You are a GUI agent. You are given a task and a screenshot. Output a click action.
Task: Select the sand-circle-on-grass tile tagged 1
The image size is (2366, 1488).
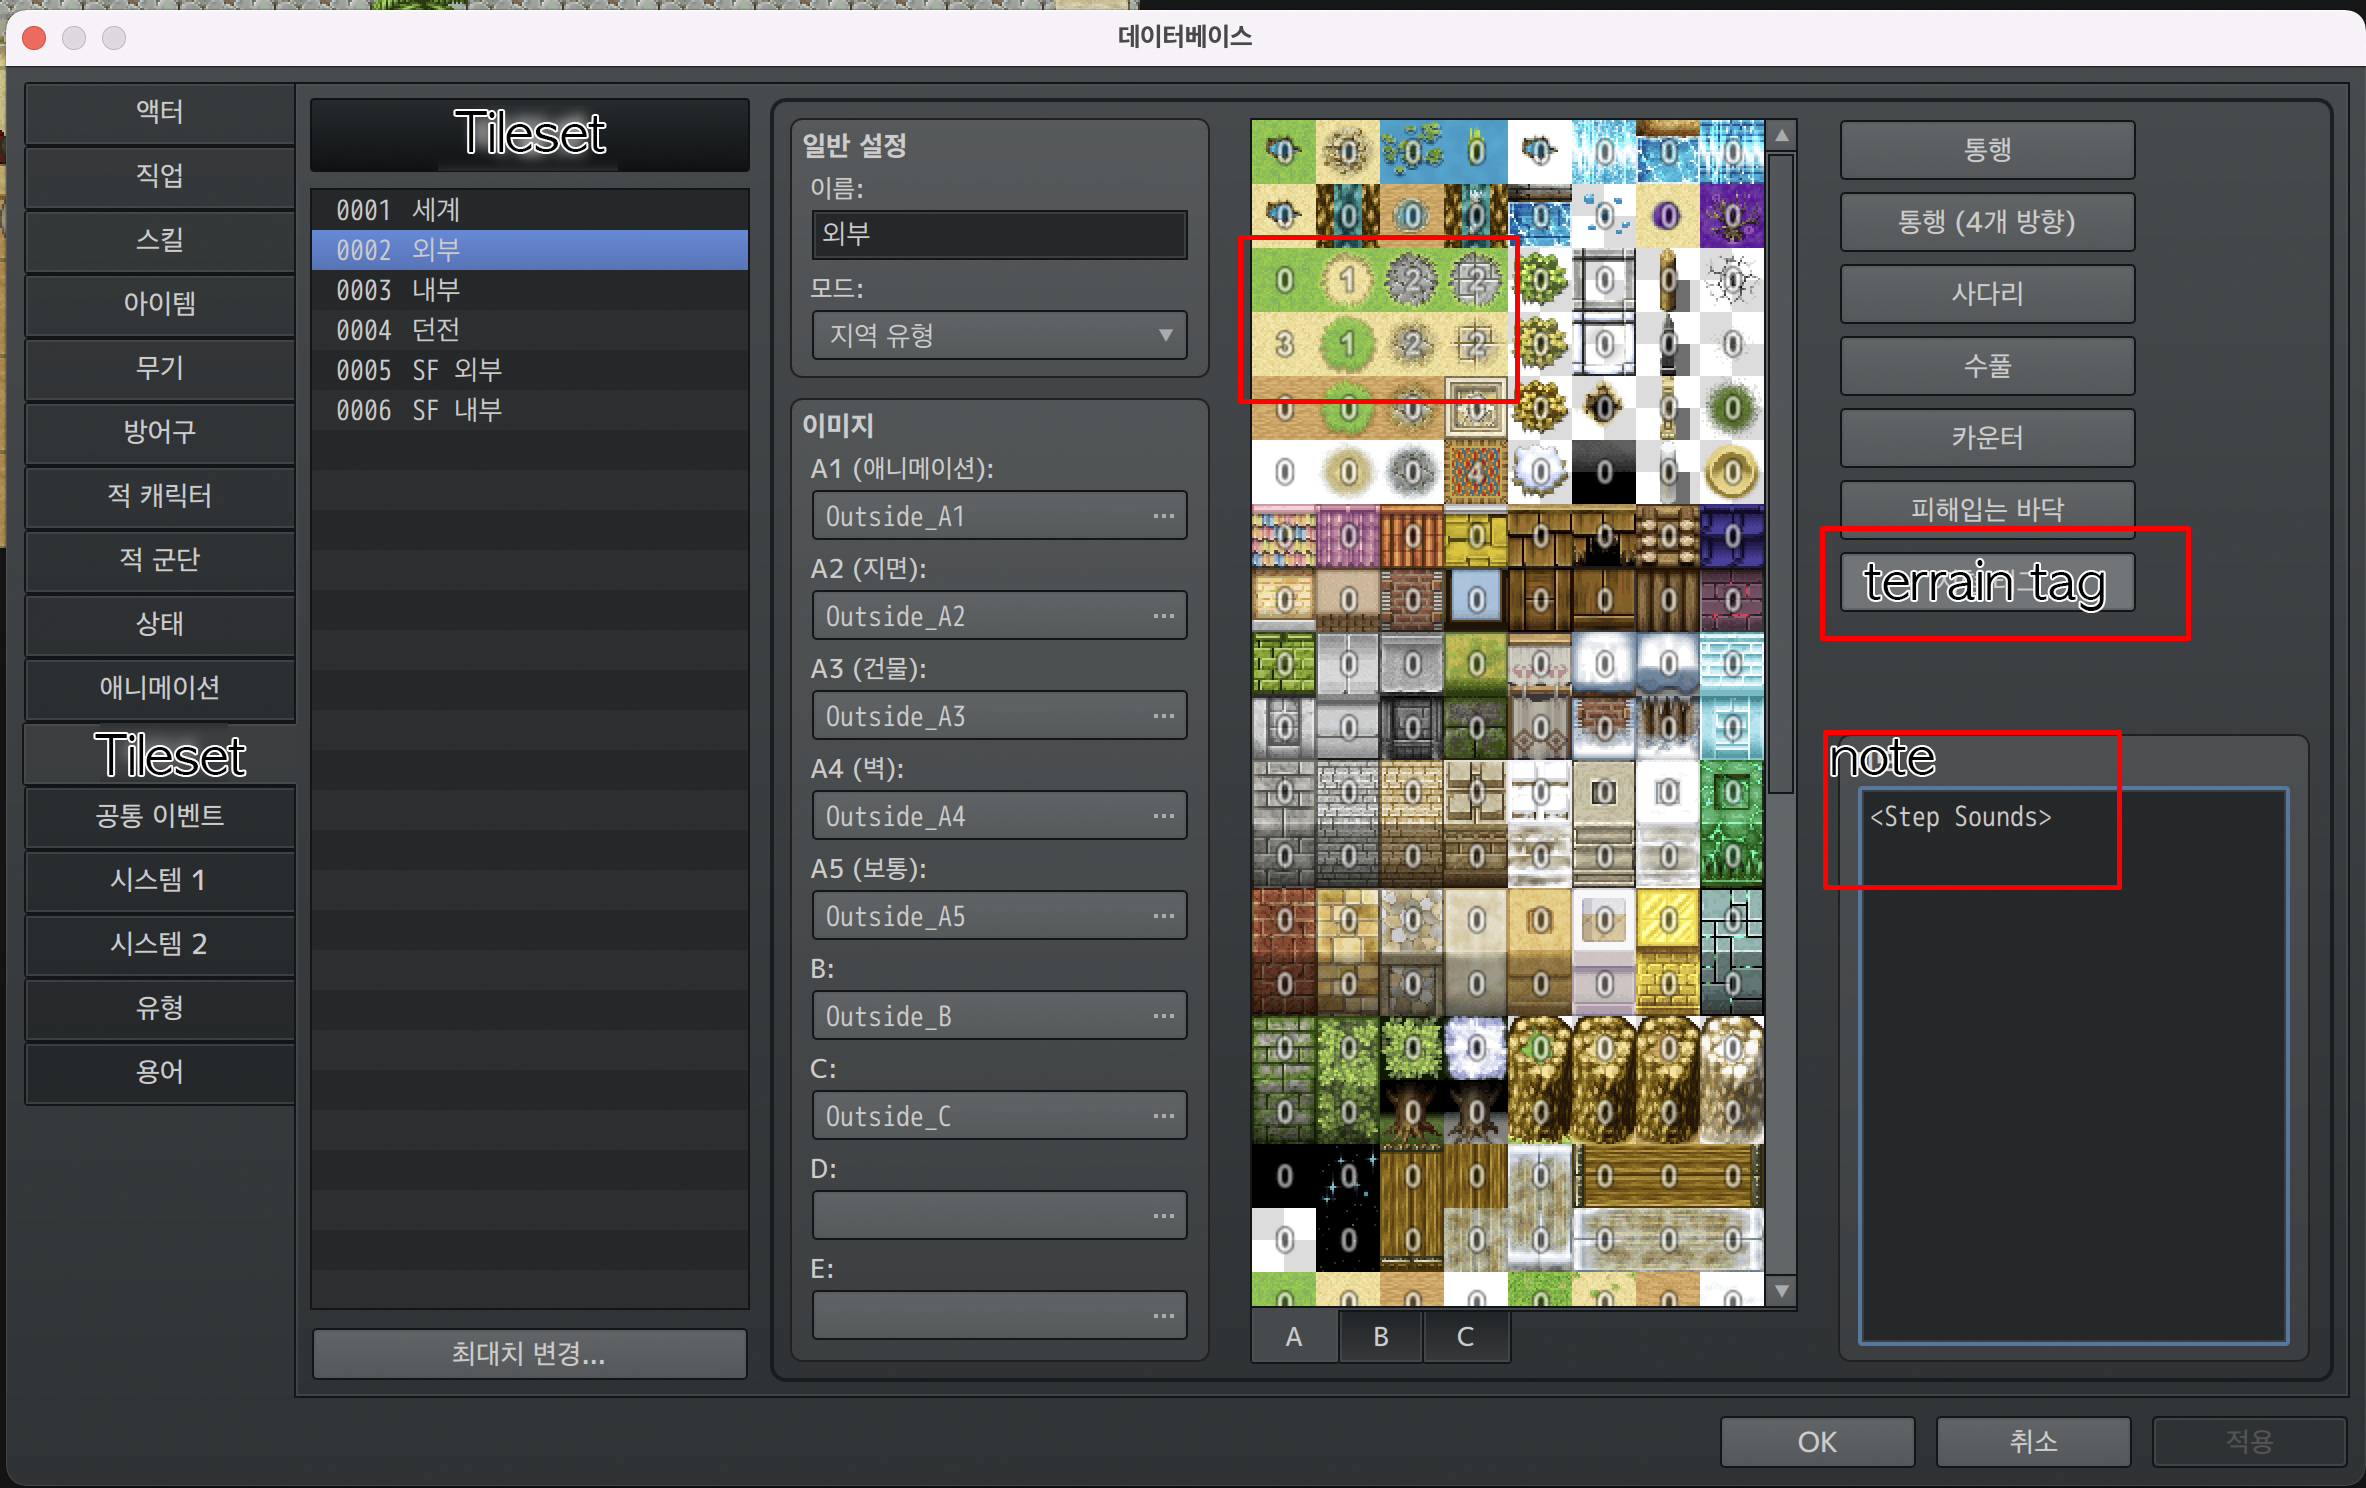[1348, 280]
